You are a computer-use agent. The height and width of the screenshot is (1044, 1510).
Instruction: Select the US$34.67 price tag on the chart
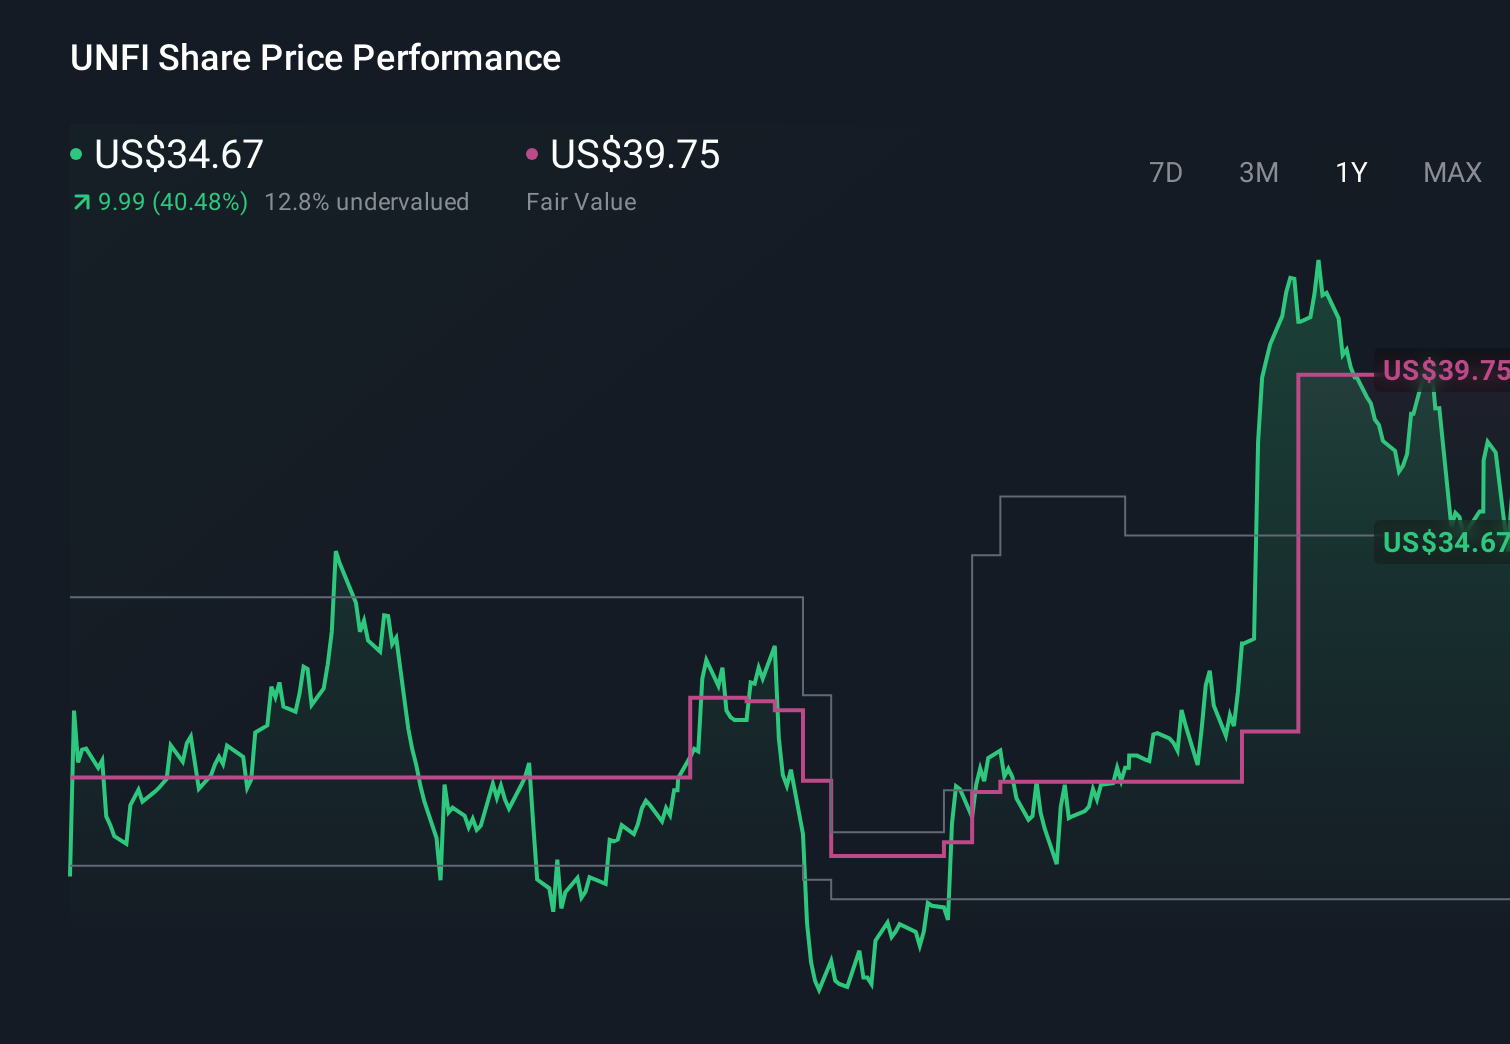tap(1444, 544)
